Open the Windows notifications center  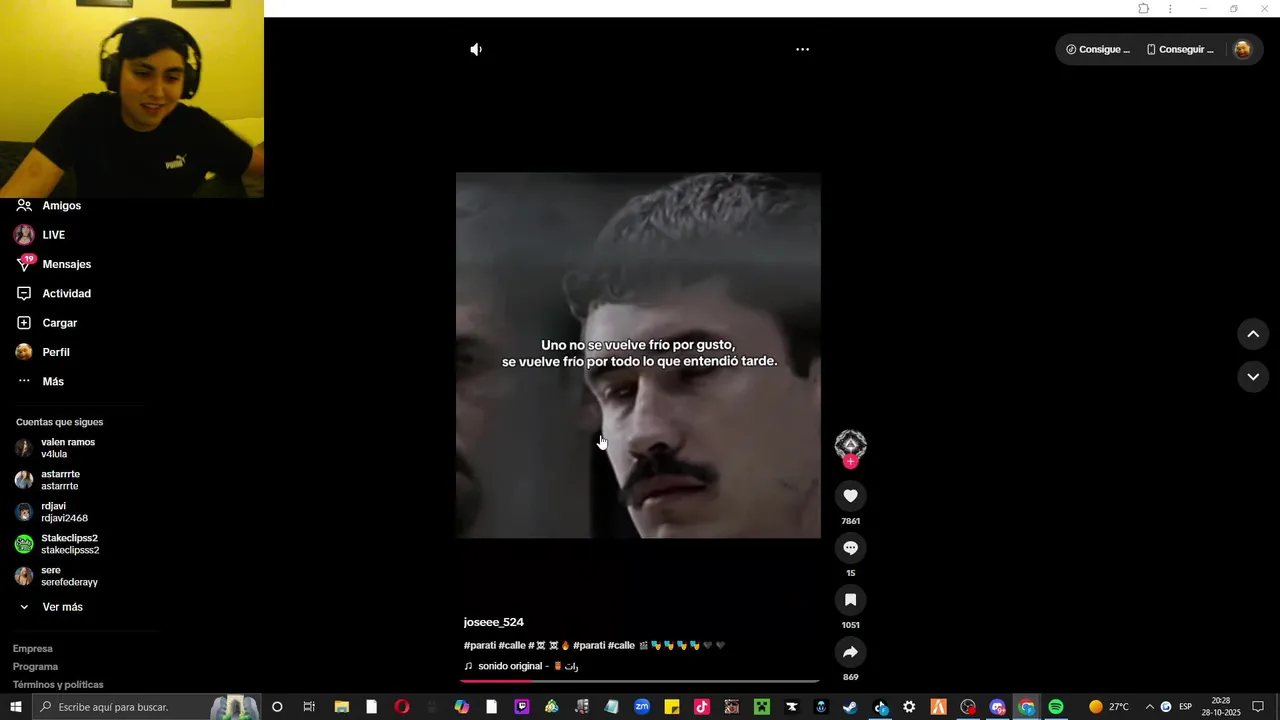(x=1258, y=707)
